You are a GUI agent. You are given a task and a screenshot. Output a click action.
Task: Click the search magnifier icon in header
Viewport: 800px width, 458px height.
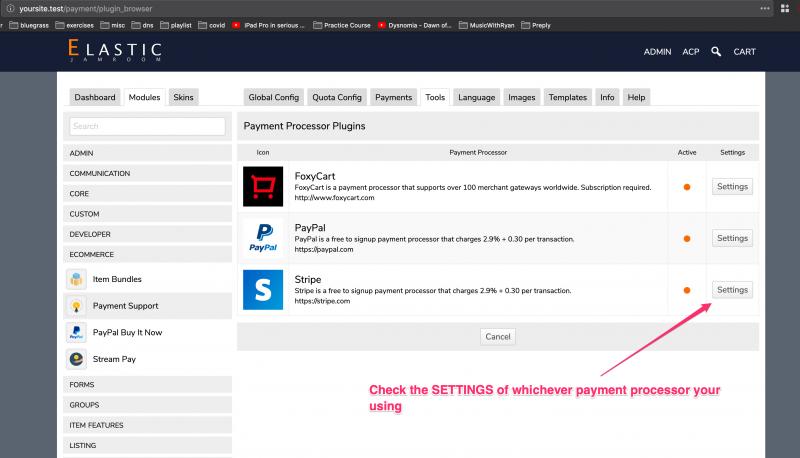coord(716,51)
